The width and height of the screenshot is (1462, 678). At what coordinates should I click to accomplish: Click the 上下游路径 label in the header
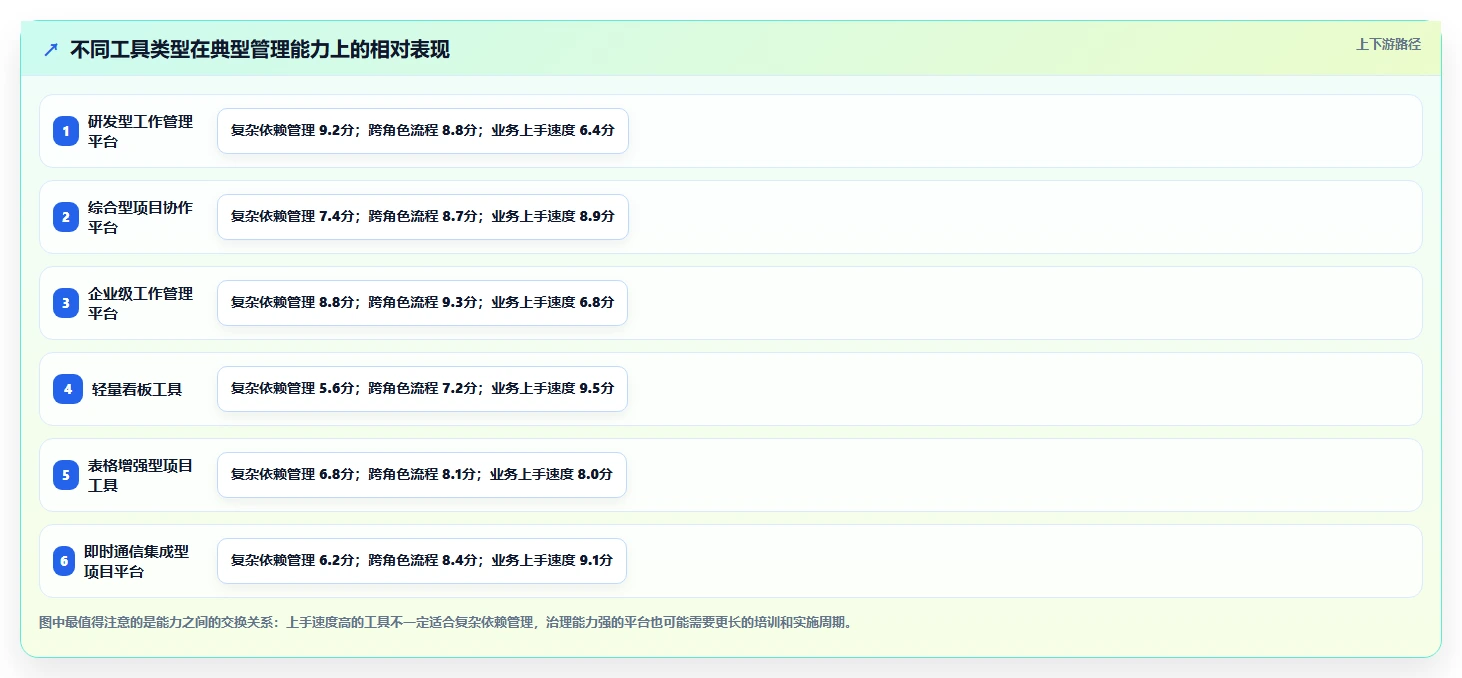tap(1388, 44)
